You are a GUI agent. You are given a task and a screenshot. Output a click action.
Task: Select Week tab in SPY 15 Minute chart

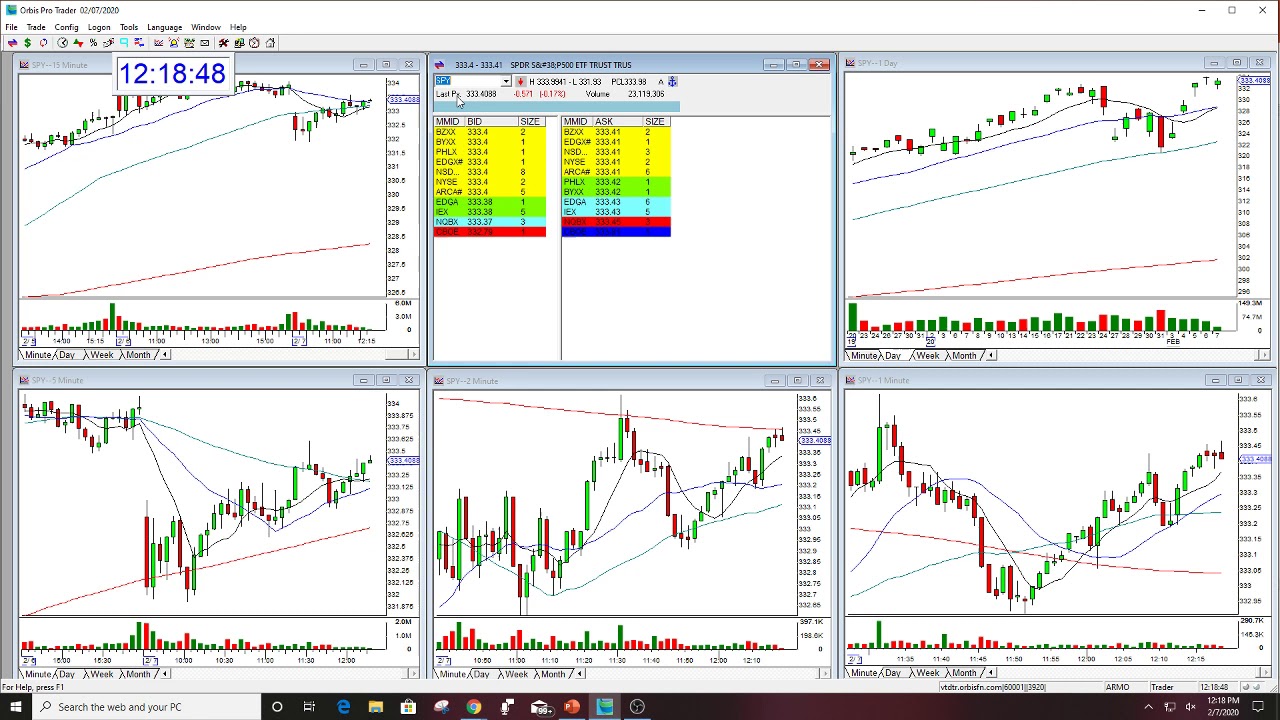(x=101, y=355)
